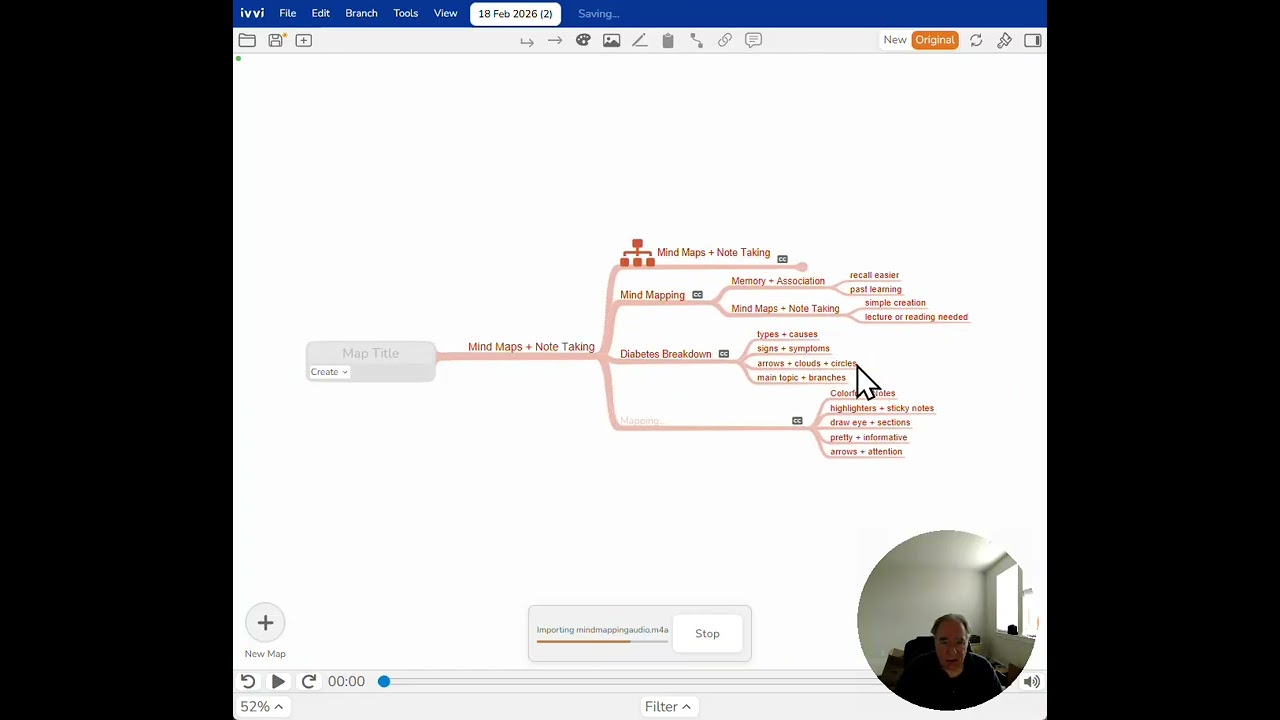This screenshot has height=720, width=1280.
Task: Click the hooked child-branch arrow icon
Action: pos(526,41)
